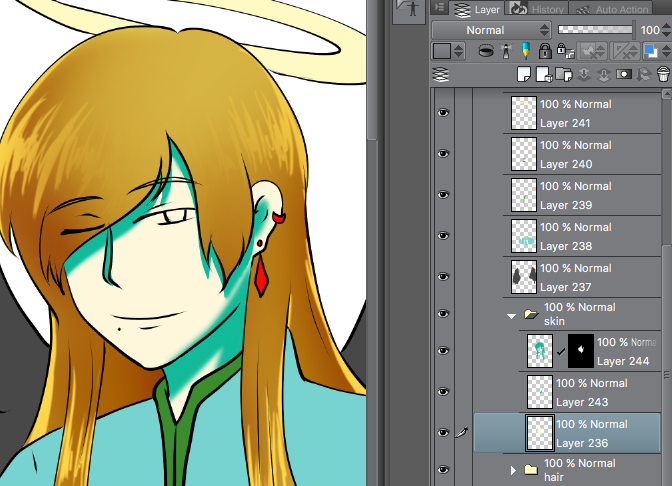Click the change layer color icon
This screenshot has height=486, width=672.
[x=651, y=51]
